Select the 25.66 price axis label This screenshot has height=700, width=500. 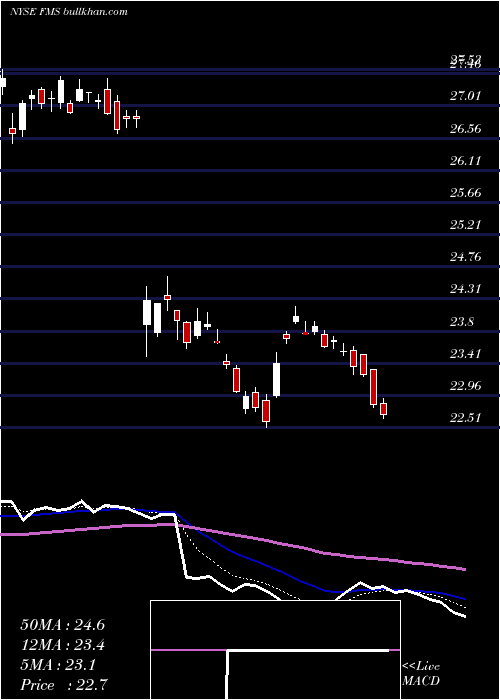pos(466,193)
